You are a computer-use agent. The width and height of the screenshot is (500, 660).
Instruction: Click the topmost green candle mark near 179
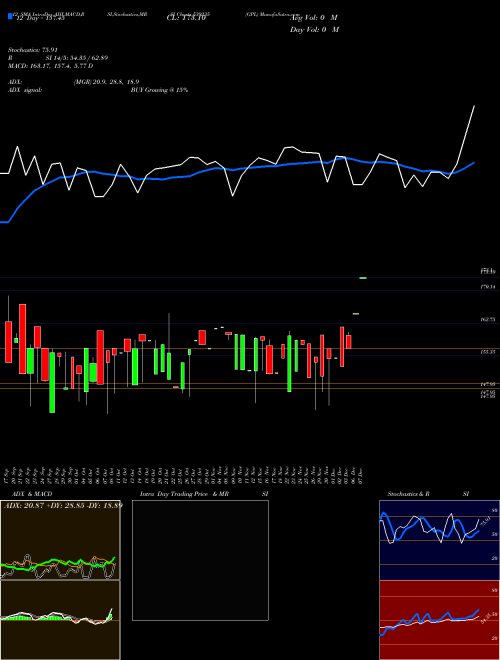point(363,278)
